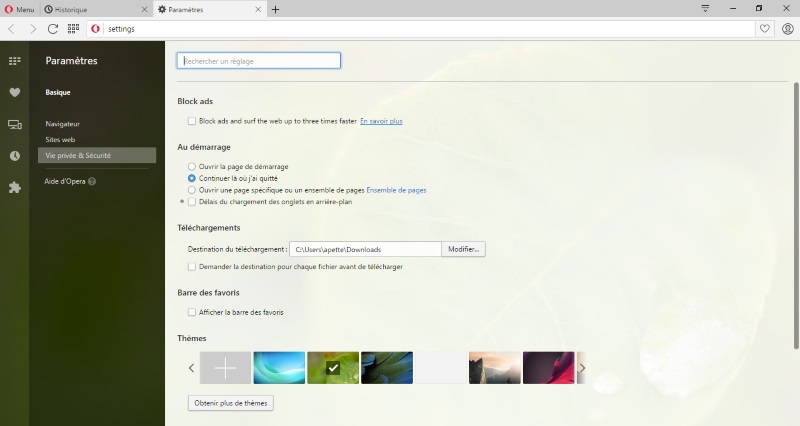Click download destination path field

pyautogui.click(x=365, y=249)
